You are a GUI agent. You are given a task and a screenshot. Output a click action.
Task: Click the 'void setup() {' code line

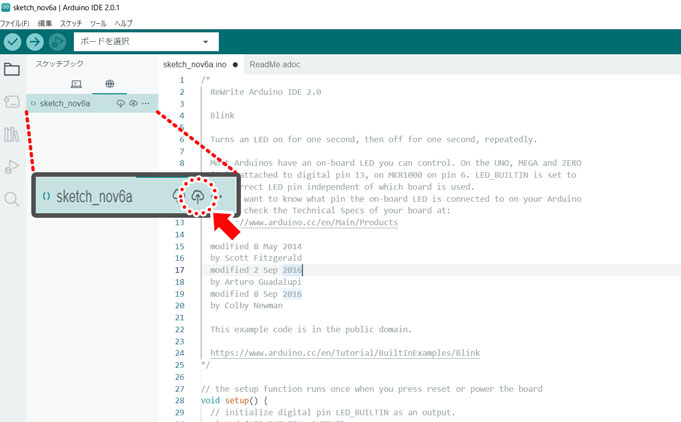235,401
